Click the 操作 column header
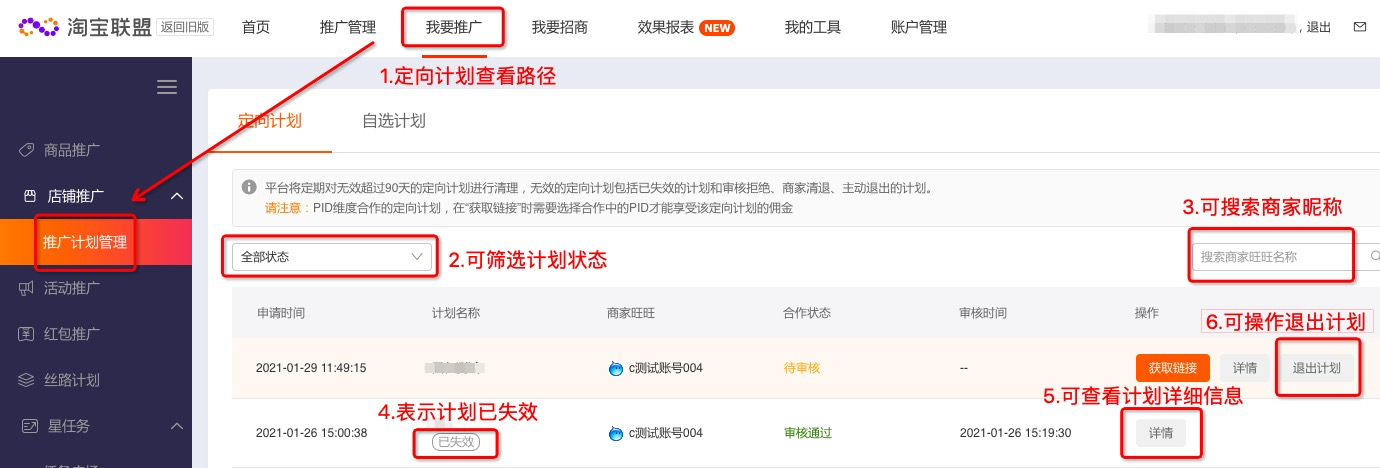 (1147, 313)
